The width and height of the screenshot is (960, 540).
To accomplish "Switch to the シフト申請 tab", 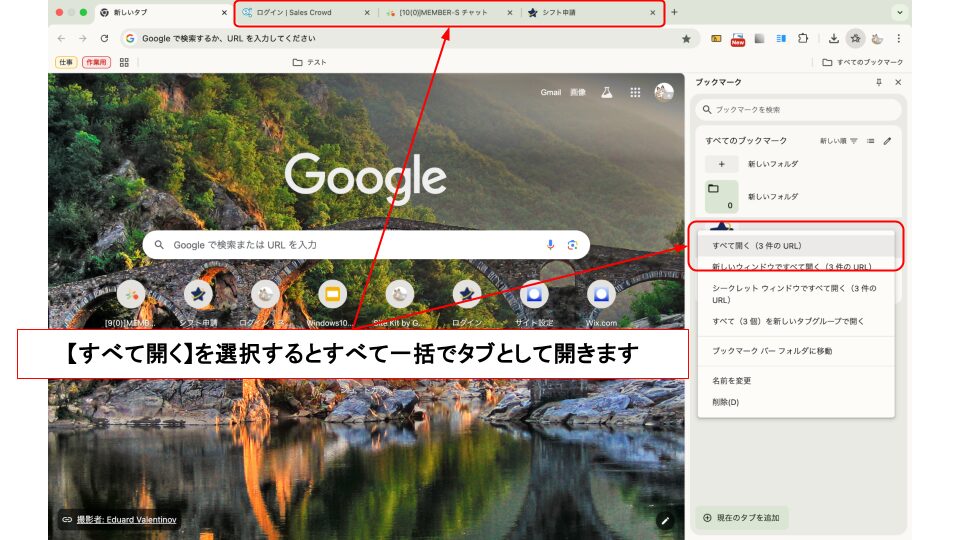I will tap(590, 13).
